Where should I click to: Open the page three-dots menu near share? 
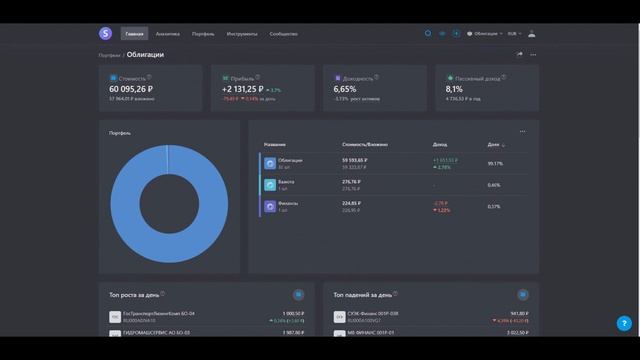533,54
